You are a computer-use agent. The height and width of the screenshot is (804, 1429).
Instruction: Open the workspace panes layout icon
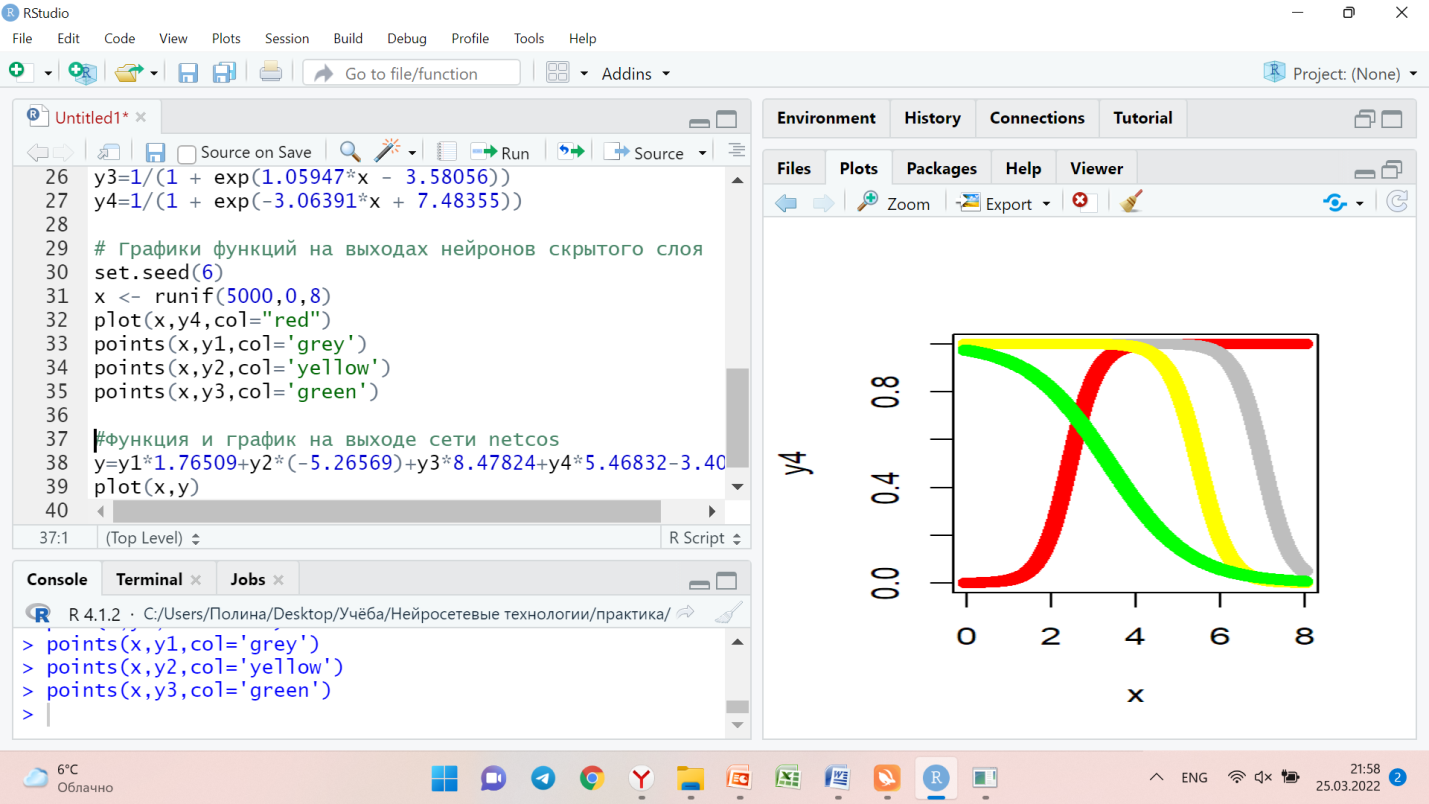(x=557, y=72)
